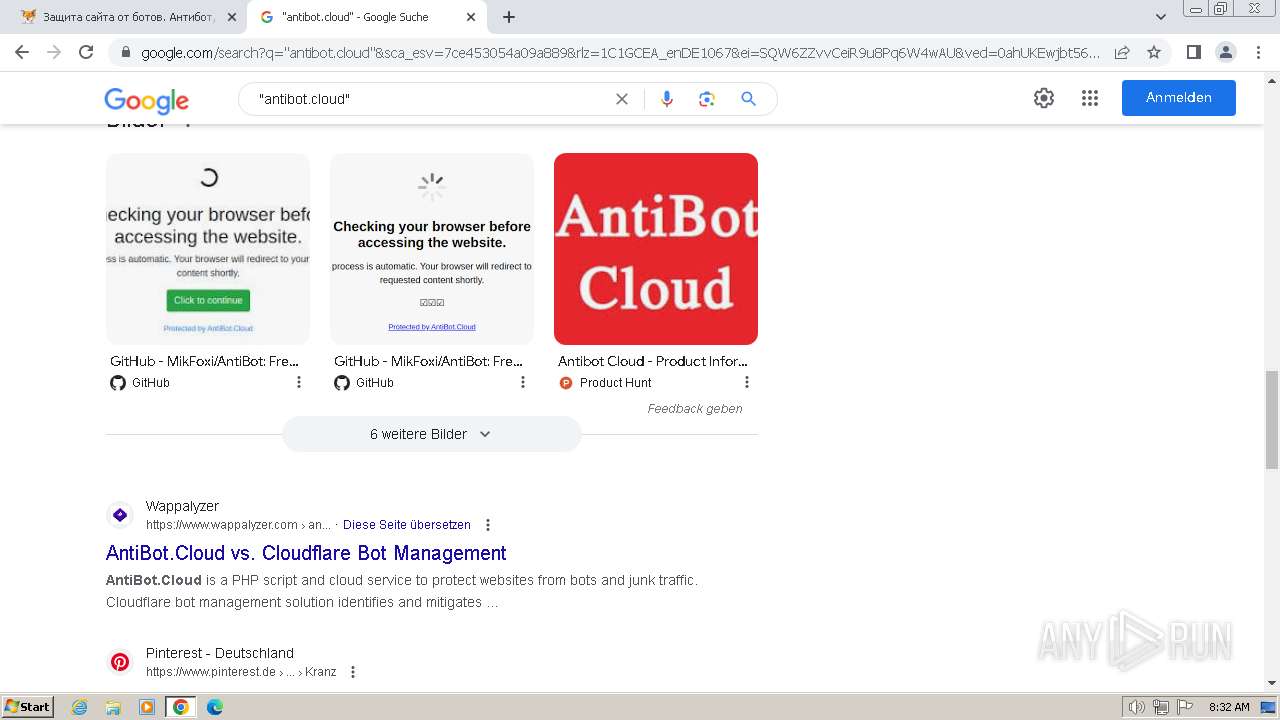Click the Pinterest - Deutschland site name

point(220,653)
